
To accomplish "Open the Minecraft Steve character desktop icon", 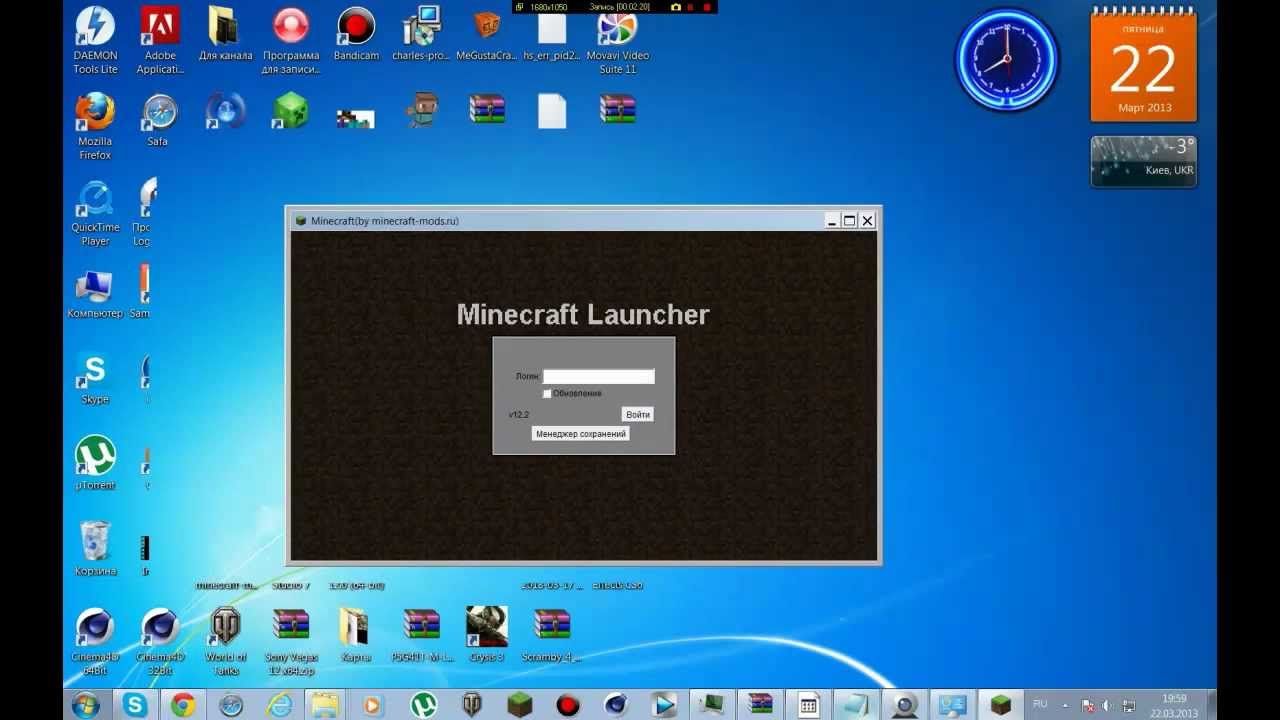I will coord(423,110).
